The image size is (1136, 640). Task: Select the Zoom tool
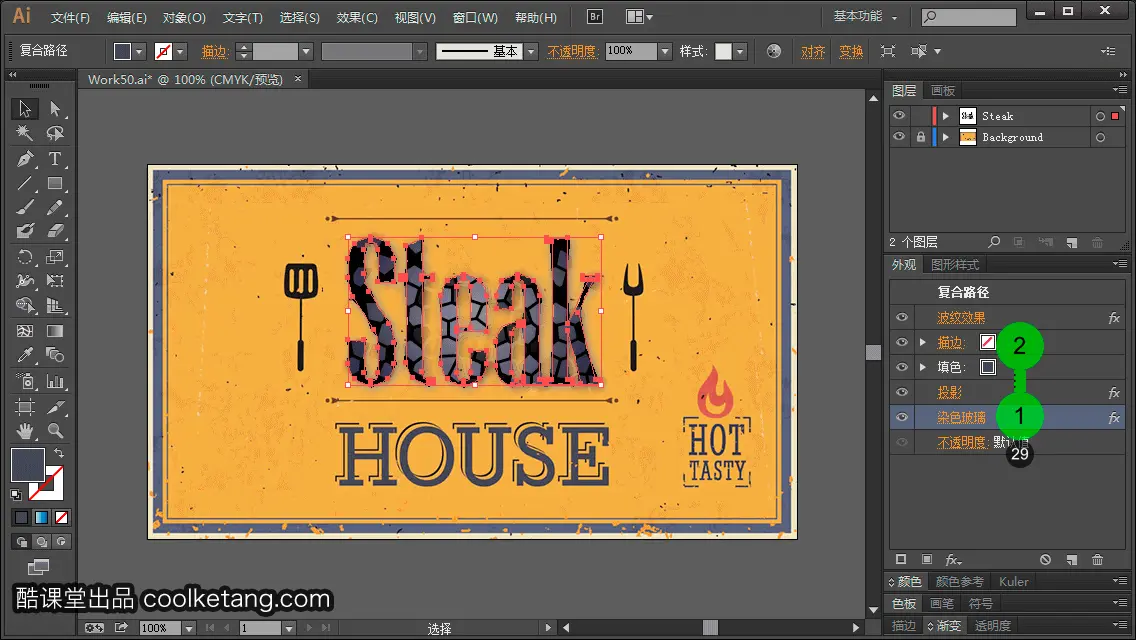(x=55, y=431)
